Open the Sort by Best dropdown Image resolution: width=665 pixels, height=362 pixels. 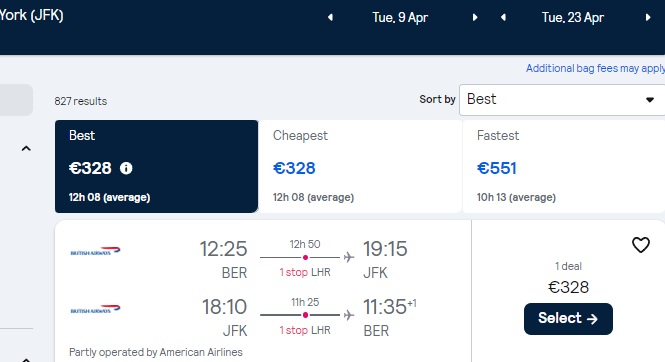click(562, 100)
